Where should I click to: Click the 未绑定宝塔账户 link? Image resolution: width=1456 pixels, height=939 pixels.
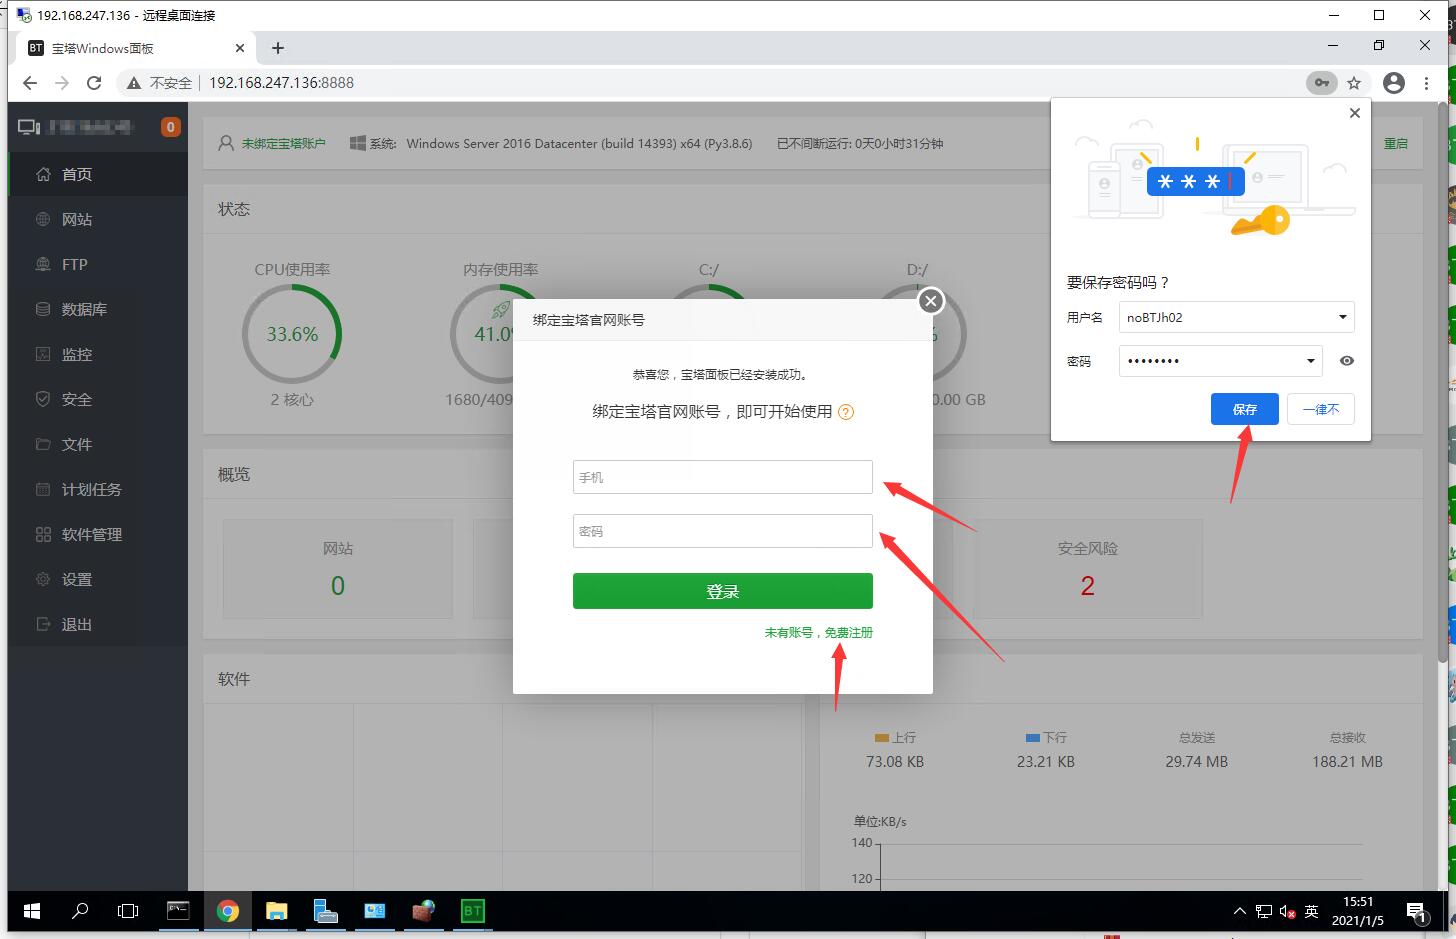[x=283, y=144]
